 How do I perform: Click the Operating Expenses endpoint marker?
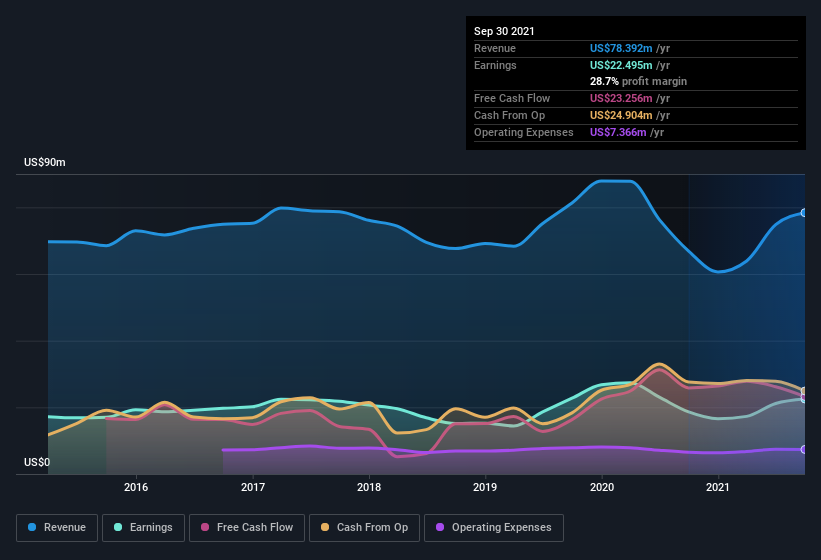pos(804,450)
